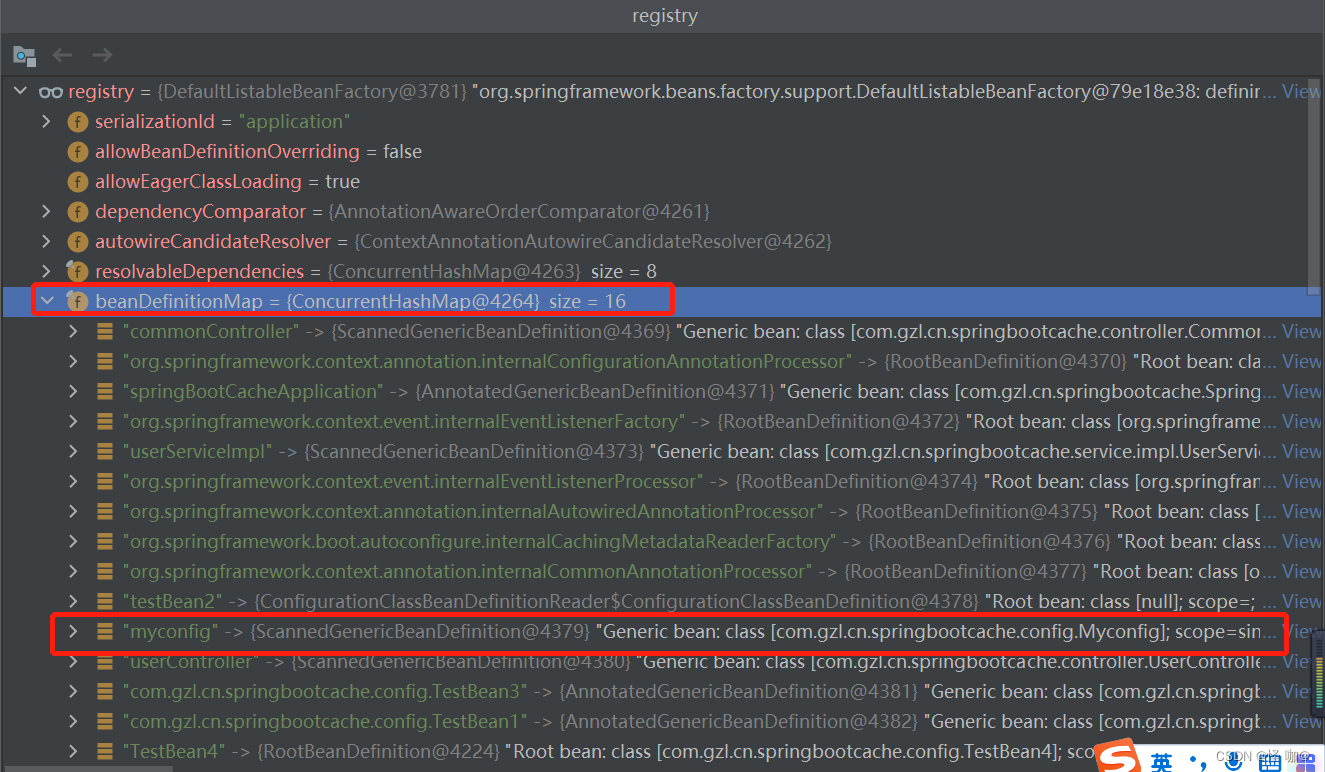
Task: Expand the "commonController" entry
Action: (73, 332)
